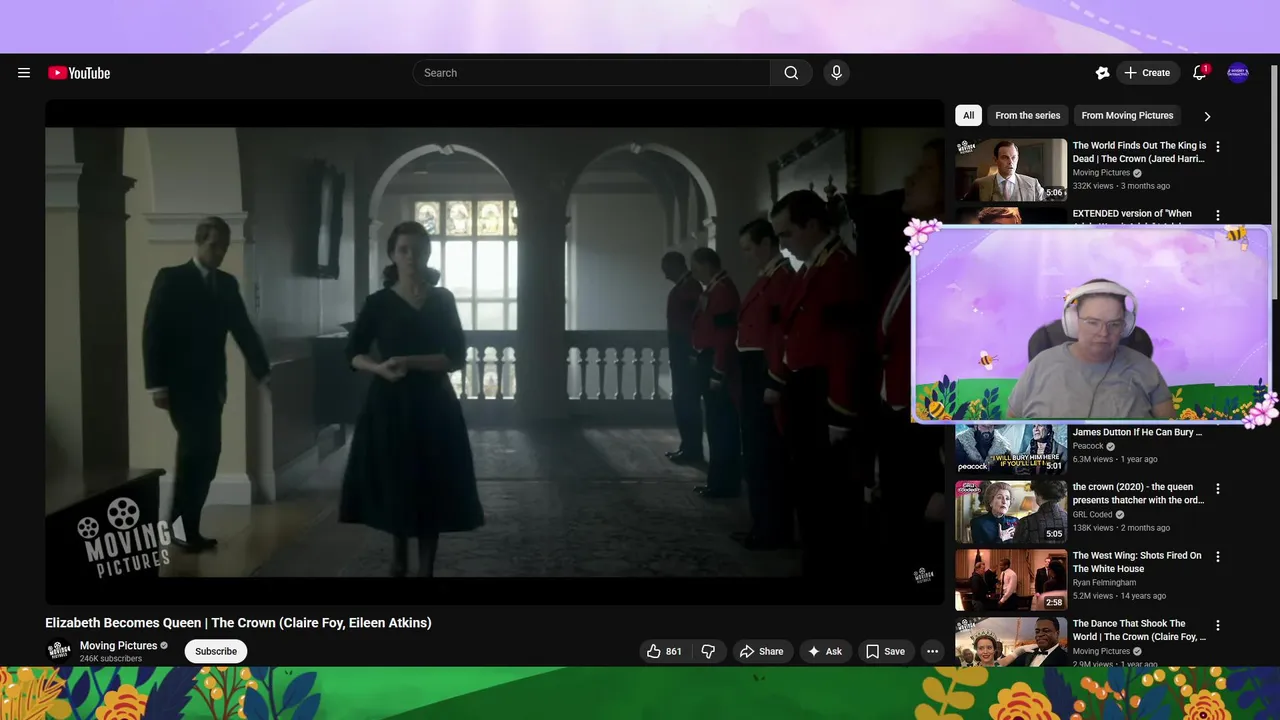Open the hamburger guide menu

pyautogui.click(x=24, y=73)
